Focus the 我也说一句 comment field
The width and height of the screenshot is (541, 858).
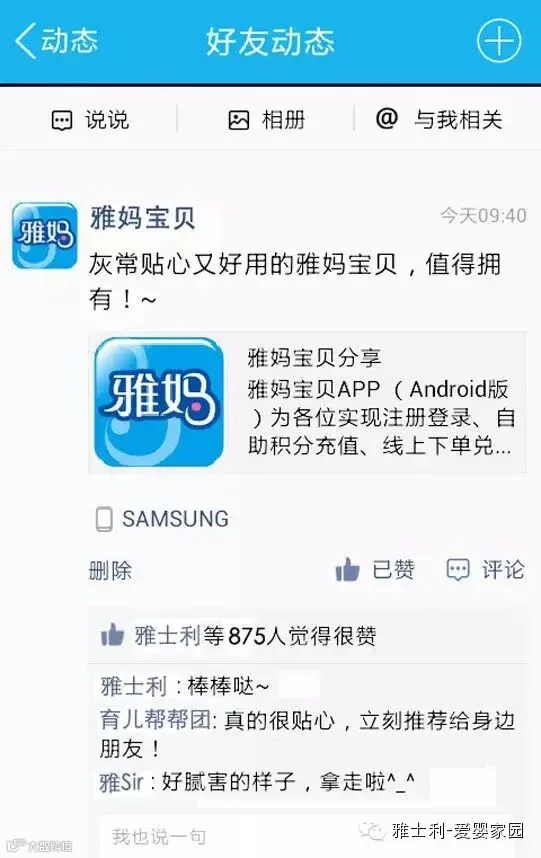230,837
